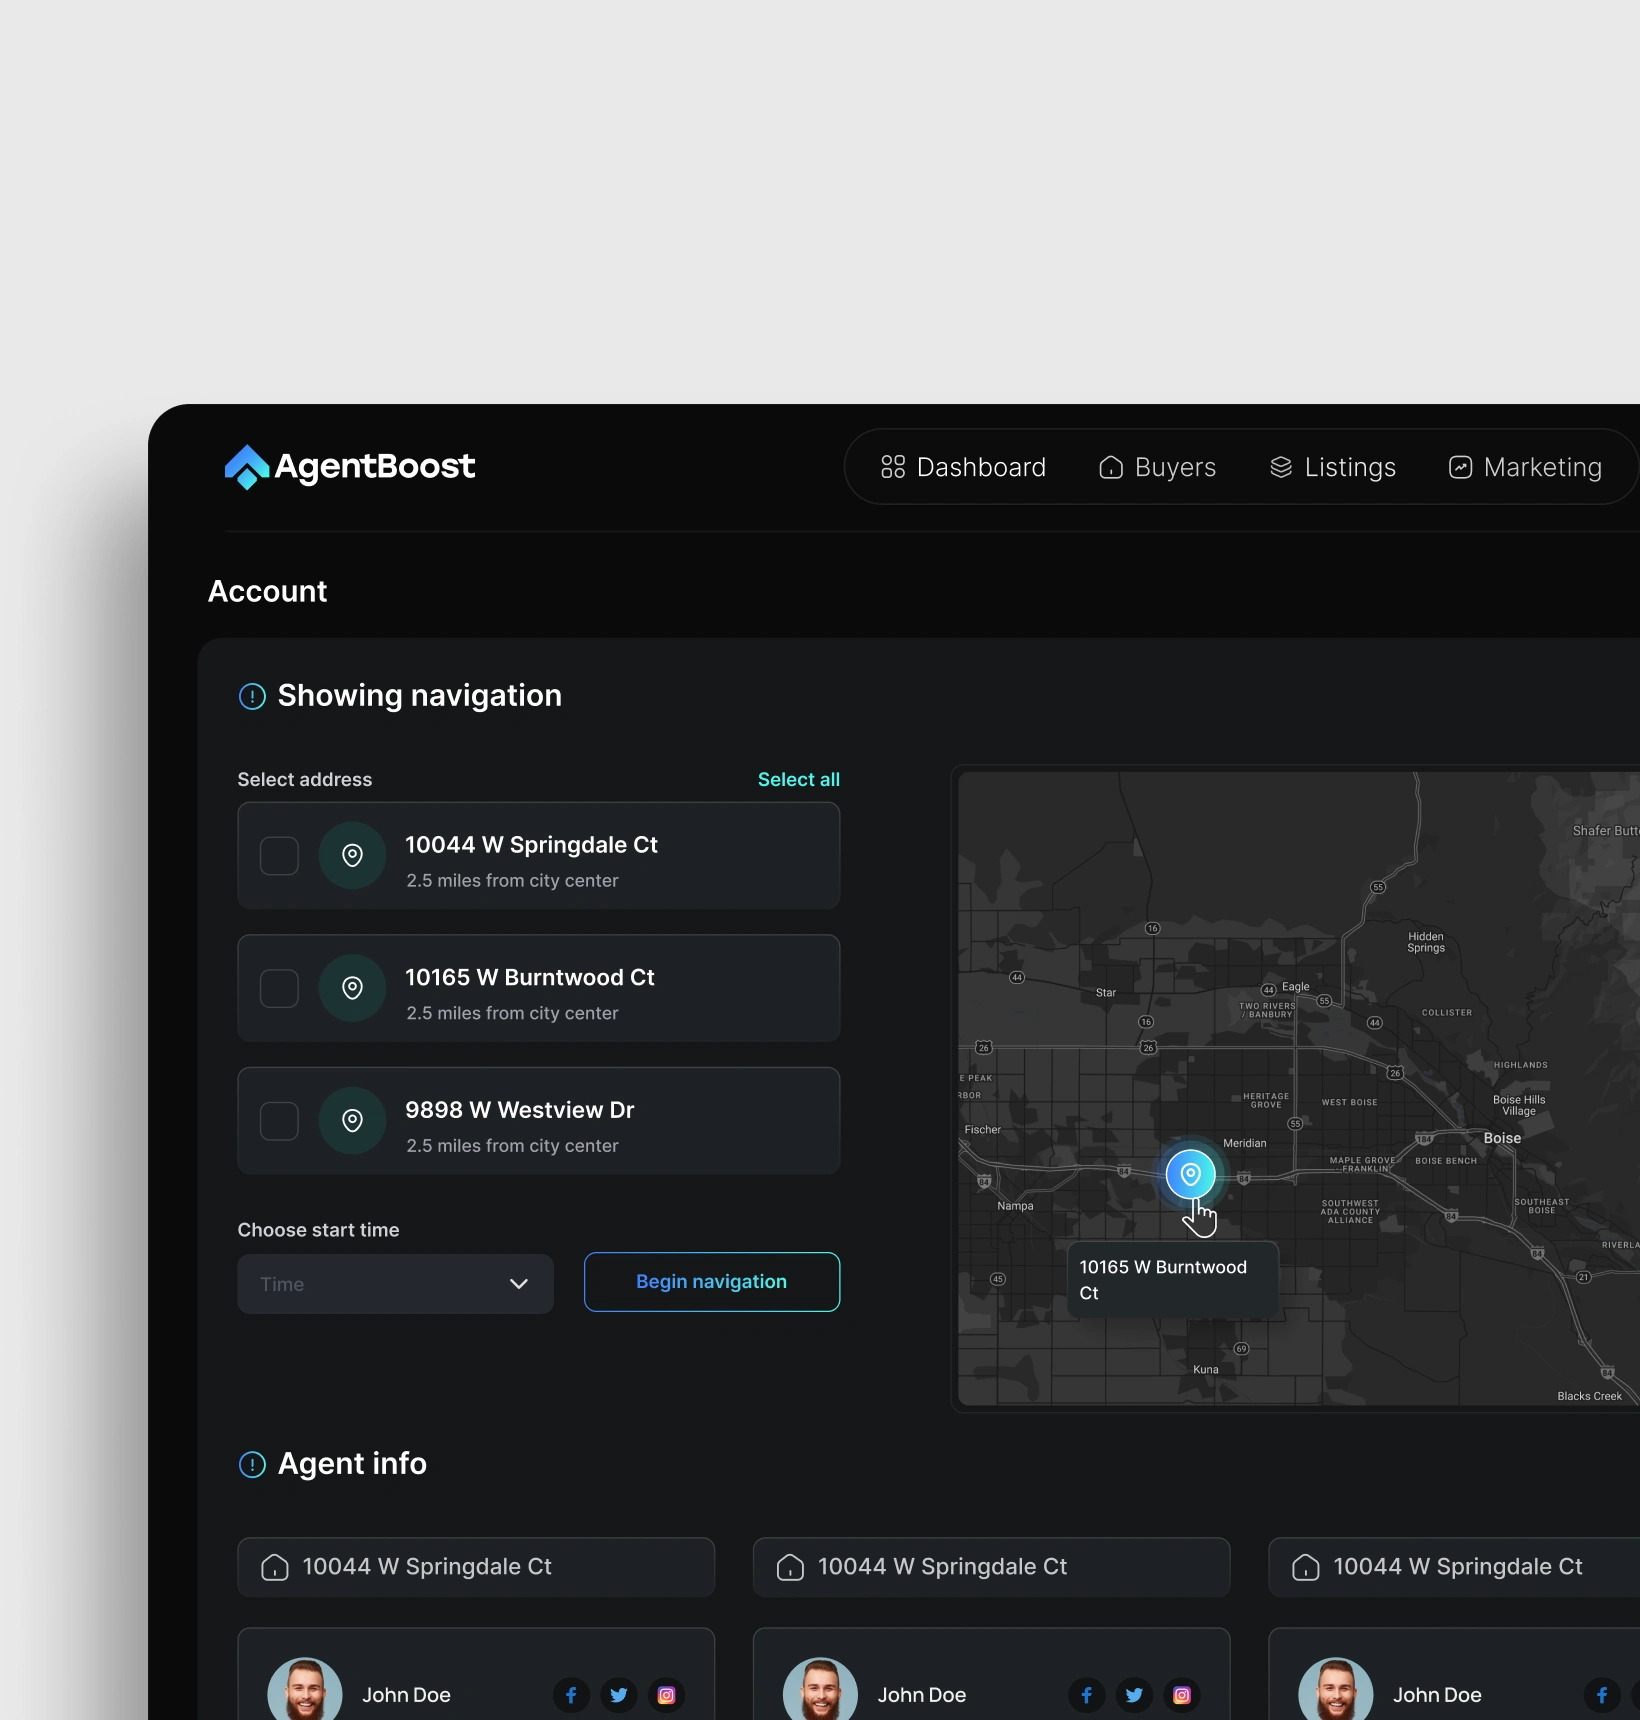Check the 10044 W Springdale Ct checkbox
1640x1720 pixels.
[279, 856]
